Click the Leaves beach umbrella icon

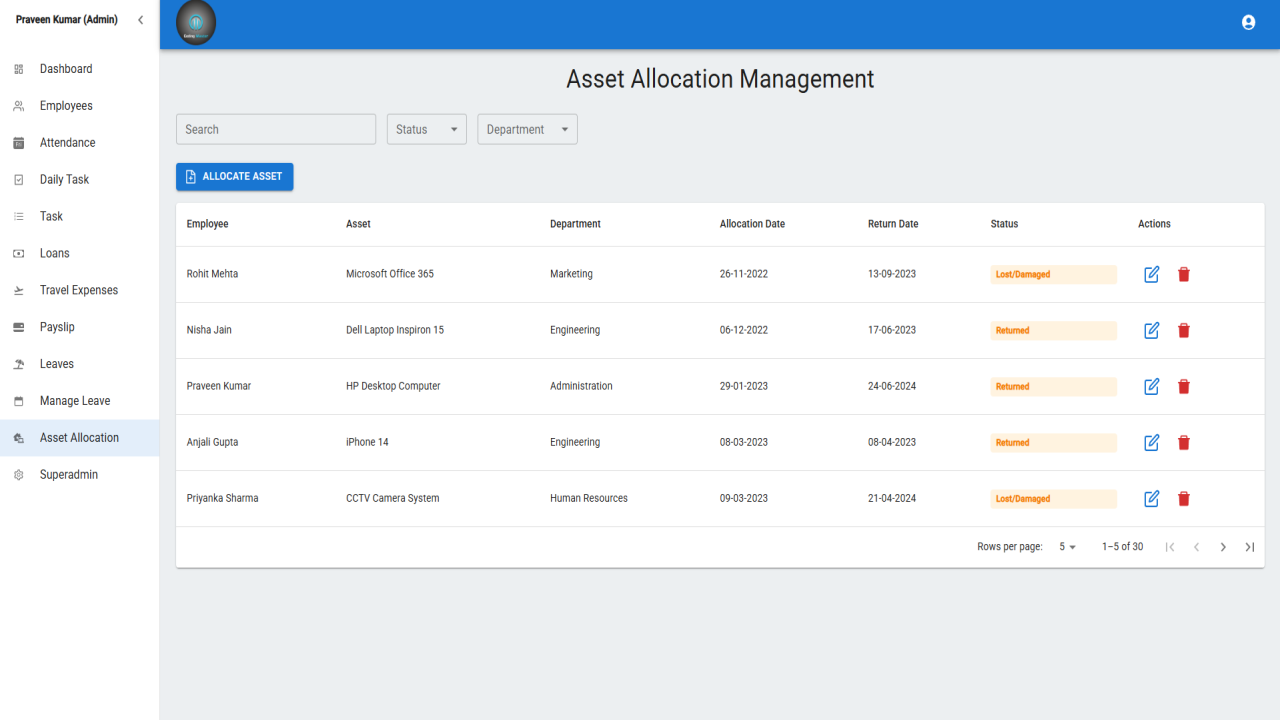coord(18,364)
